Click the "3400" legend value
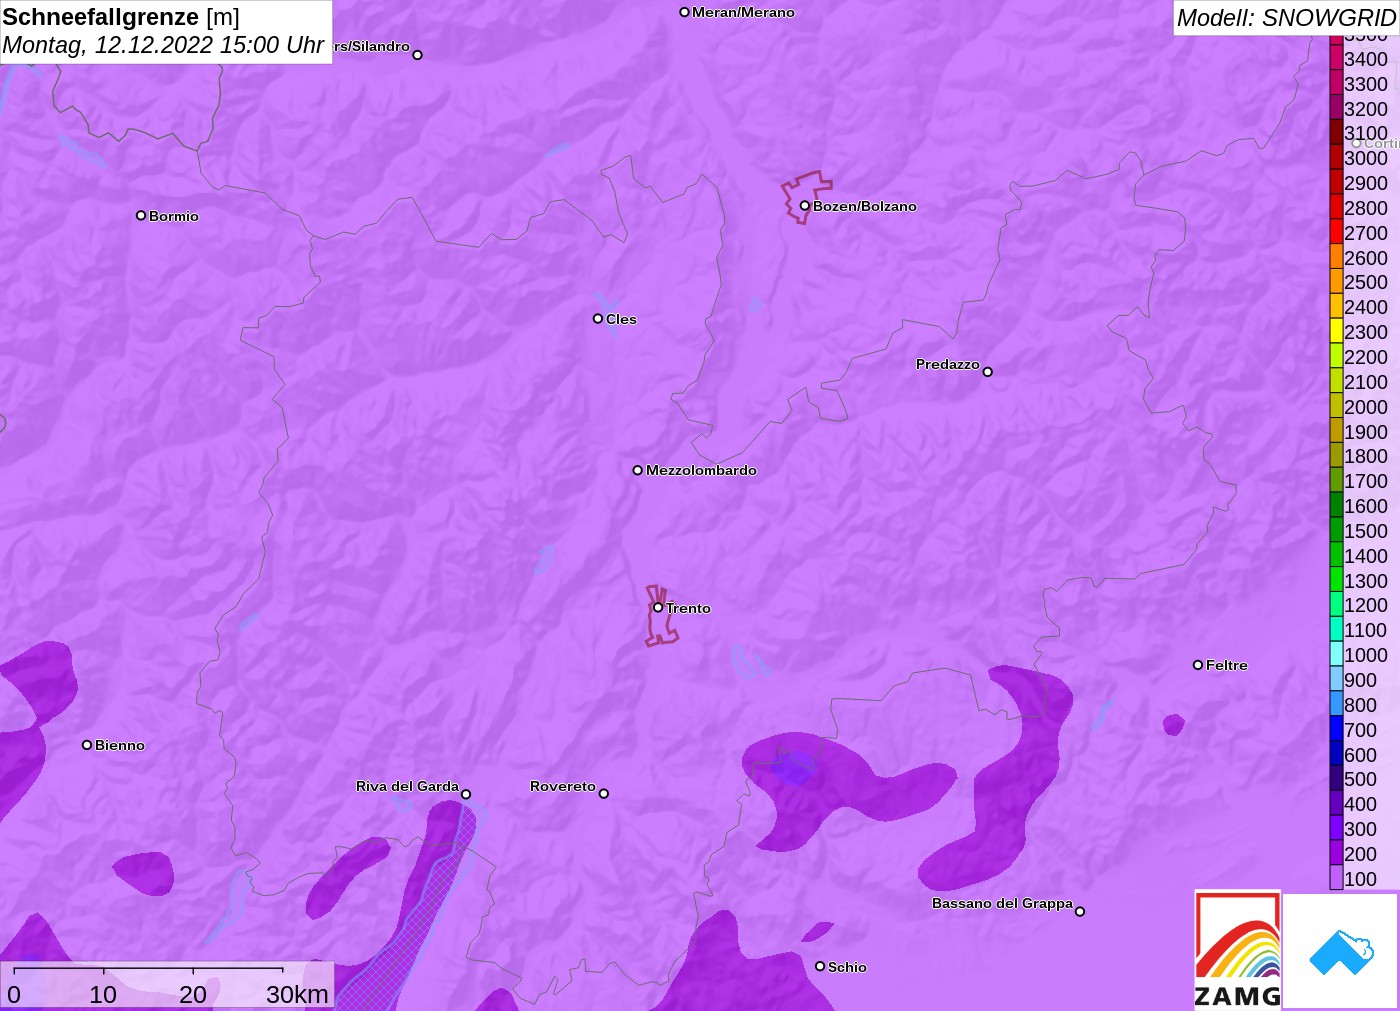Image resolution: width=1400 pixels, height=1011 pixels. [1366, 59]
